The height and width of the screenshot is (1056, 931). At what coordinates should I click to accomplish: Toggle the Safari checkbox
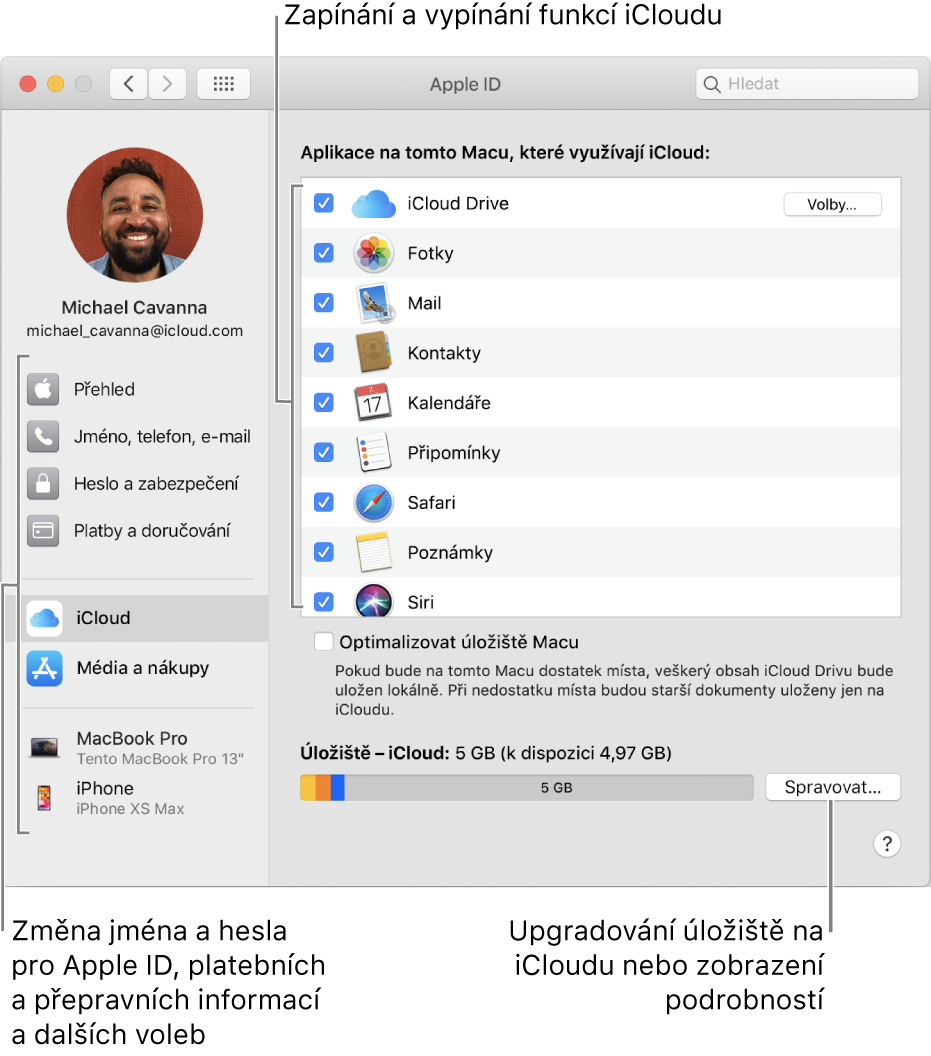pyautogui.click(x=324, y=502)
